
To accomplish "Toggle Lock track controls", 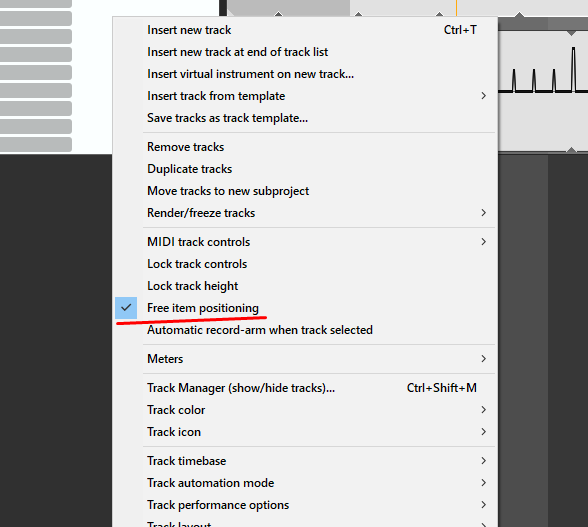I will tap(305, 264).
